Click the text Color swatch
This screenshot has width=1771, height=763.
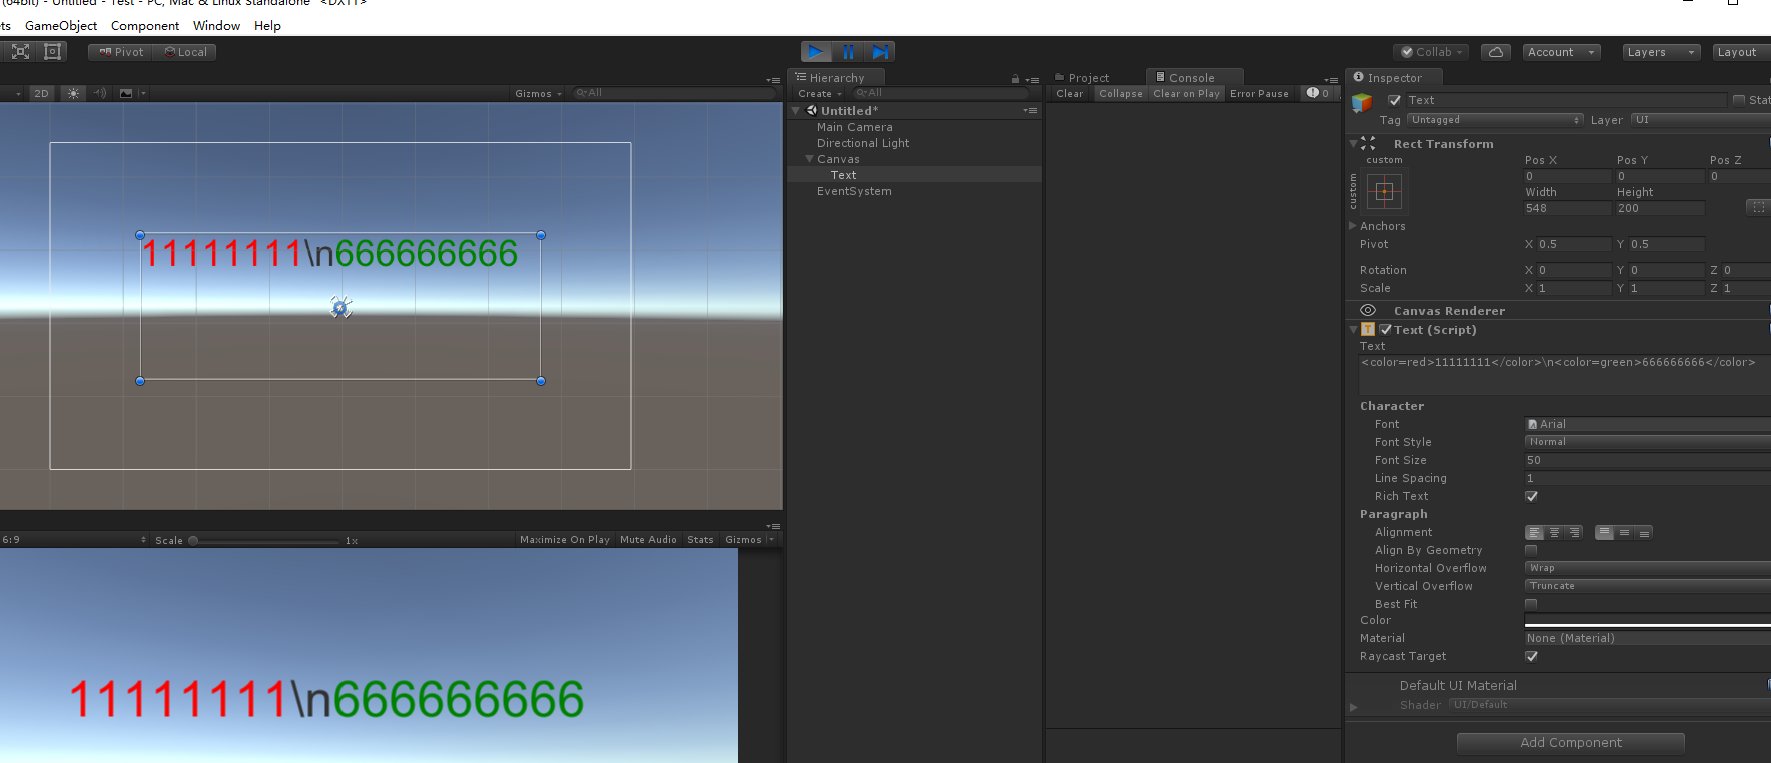pos(1647,620)
